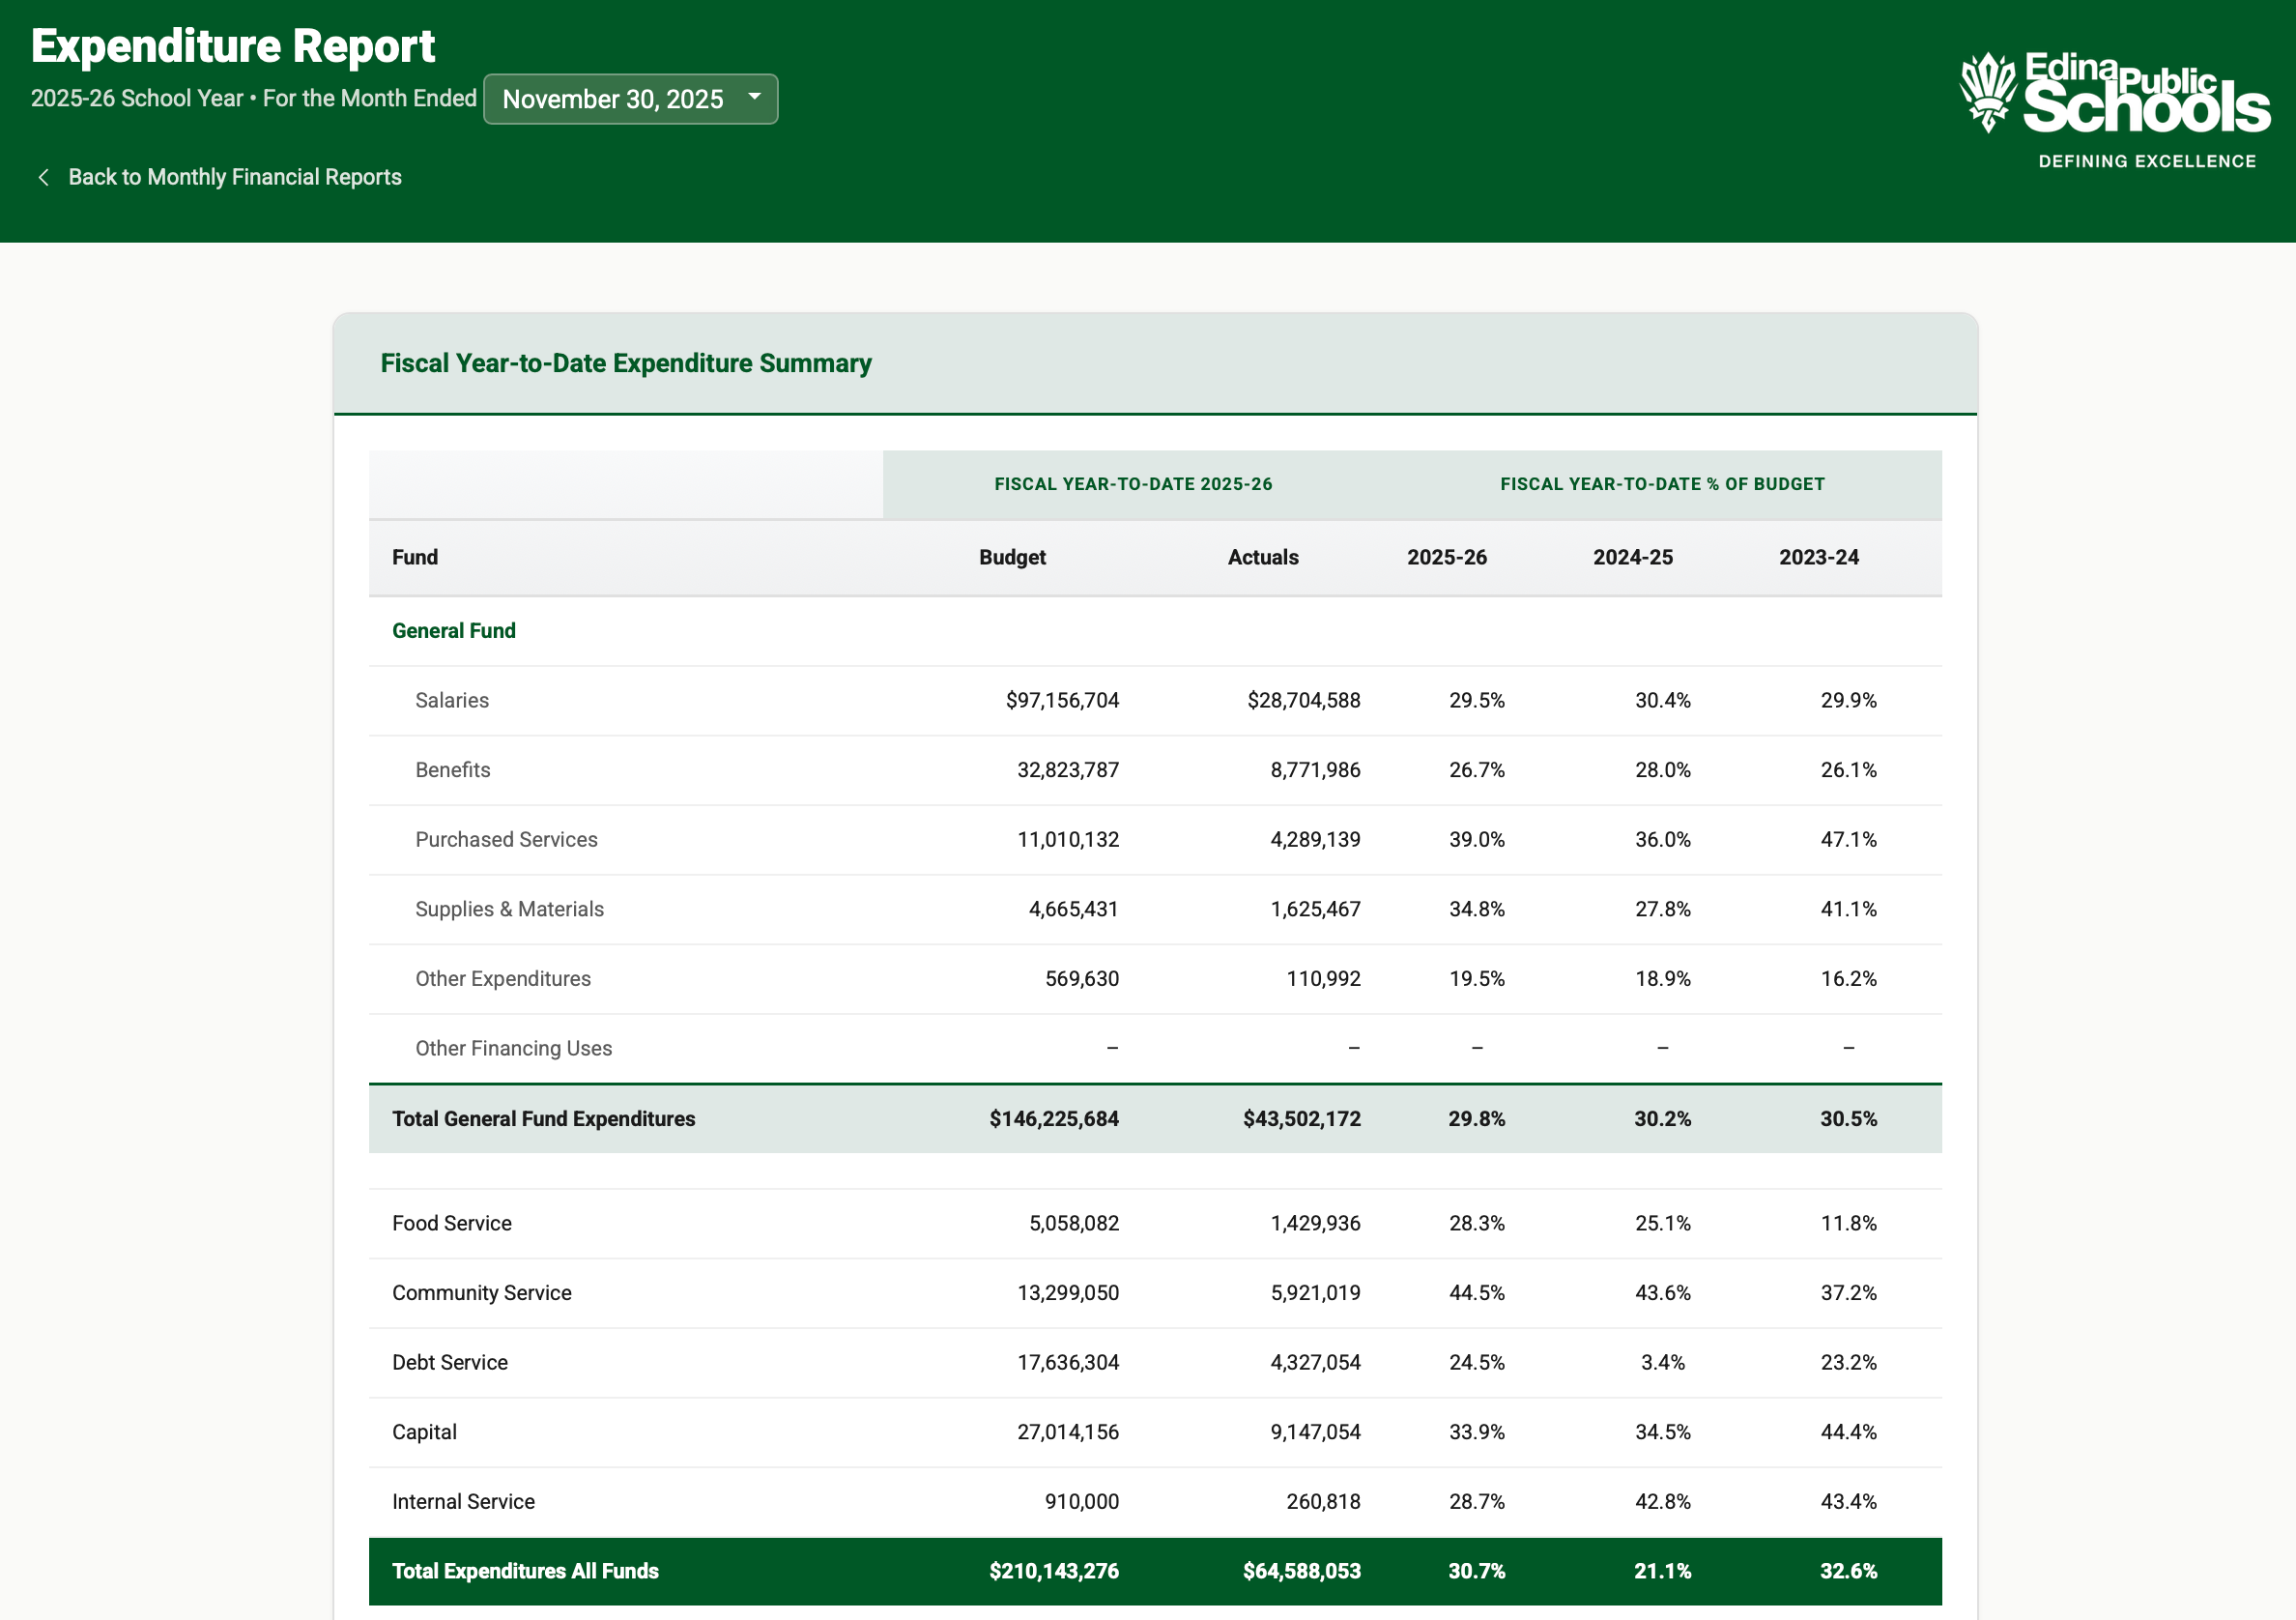This screenshot has height=1620, width=2296.
Task: Click the Total General Fund Expenditures row
Action: pyautogui.click(x=543, y=1118)
